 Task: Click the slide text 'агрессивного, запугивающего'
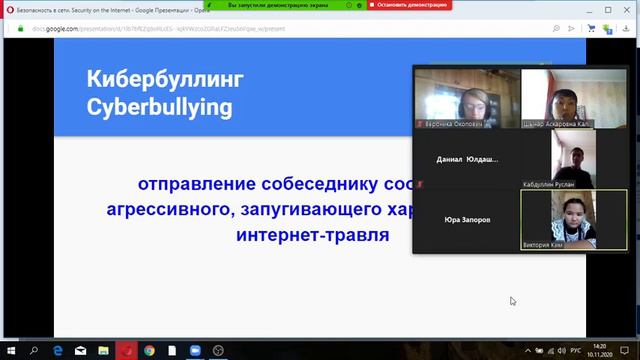244,209
